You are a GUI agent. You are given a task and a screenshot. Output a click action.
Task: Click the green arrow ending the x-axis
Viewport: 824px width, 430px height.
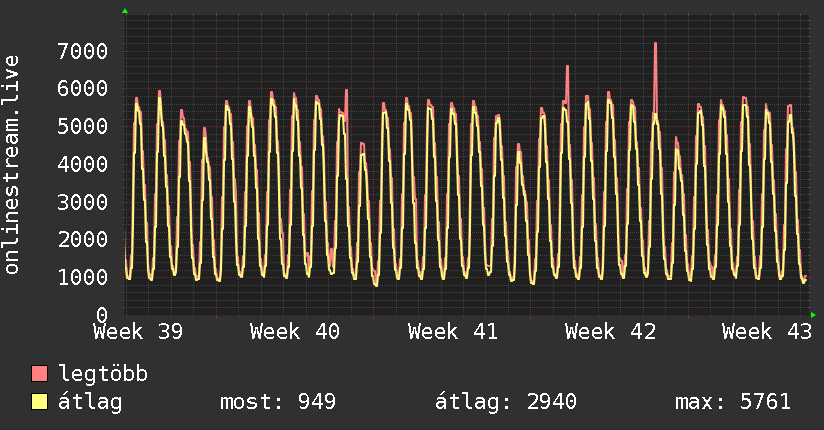pyautogui.click(x=813, y=315)
